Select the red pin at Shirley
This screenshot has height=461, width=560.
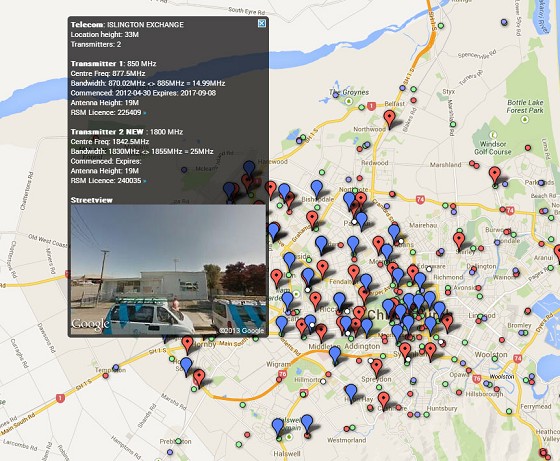(x=459, y=241)
